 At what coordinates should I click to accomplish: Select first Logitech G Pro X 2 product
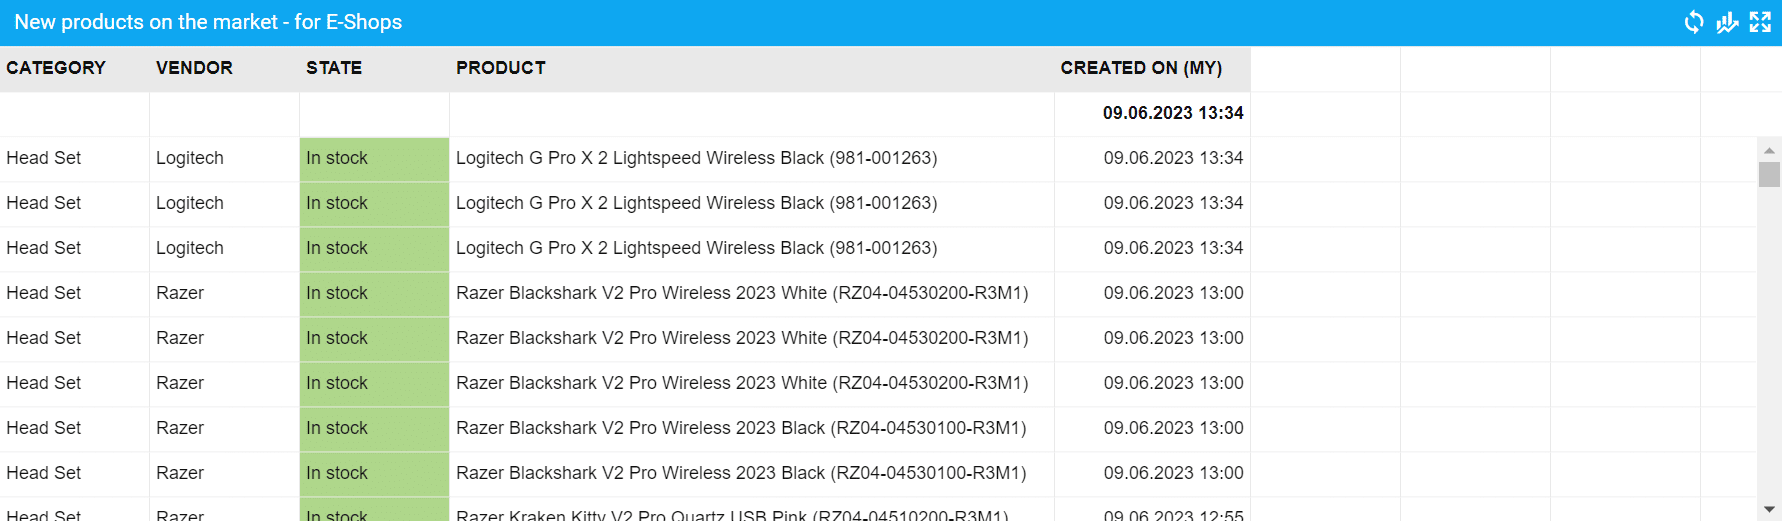coord(696,158)
